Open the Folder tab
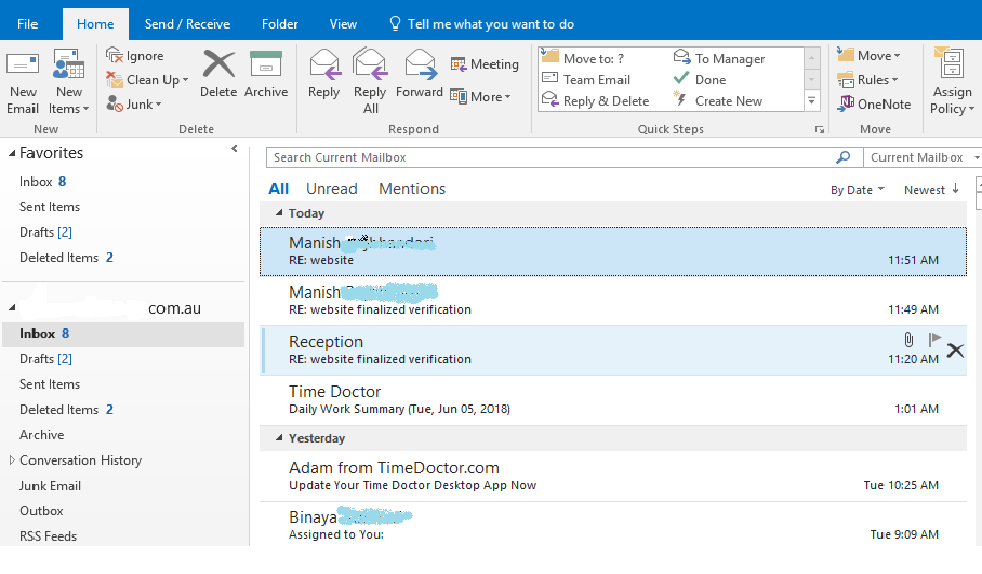This screenshot has width=982, height=574. point(279,24)
